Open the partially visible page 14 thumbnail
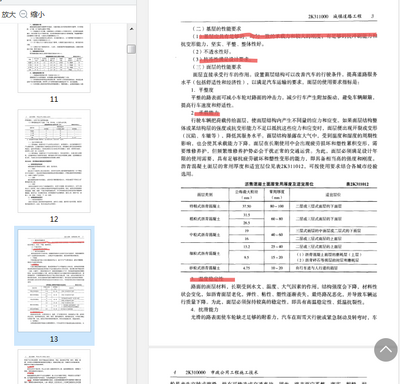The height and width of the screenshot is (384, 400). [54, 367]
